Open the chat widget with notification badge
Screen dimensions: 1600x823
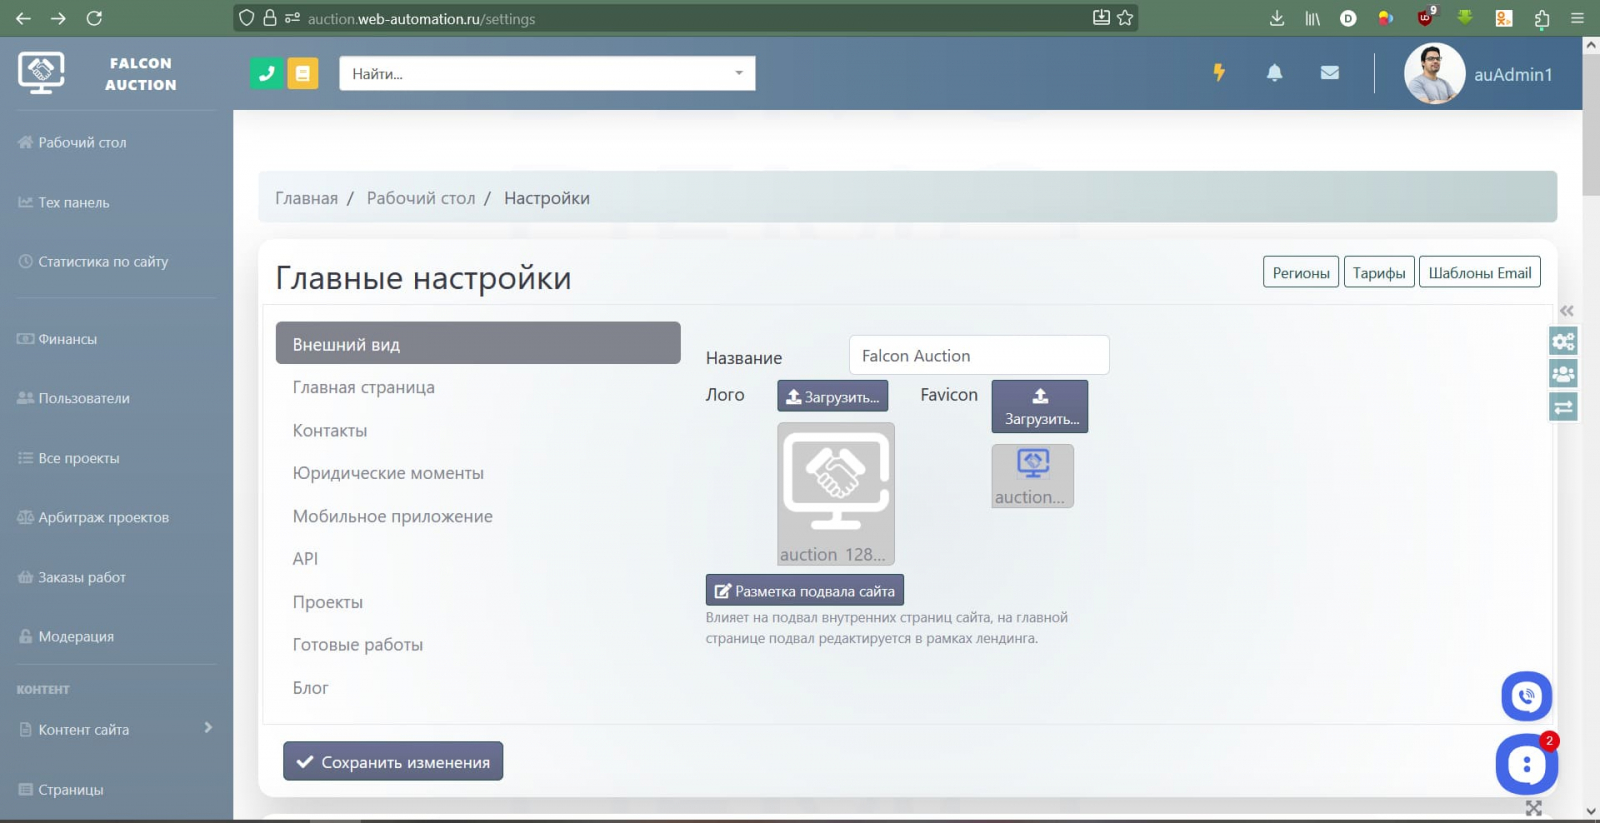1526,765
